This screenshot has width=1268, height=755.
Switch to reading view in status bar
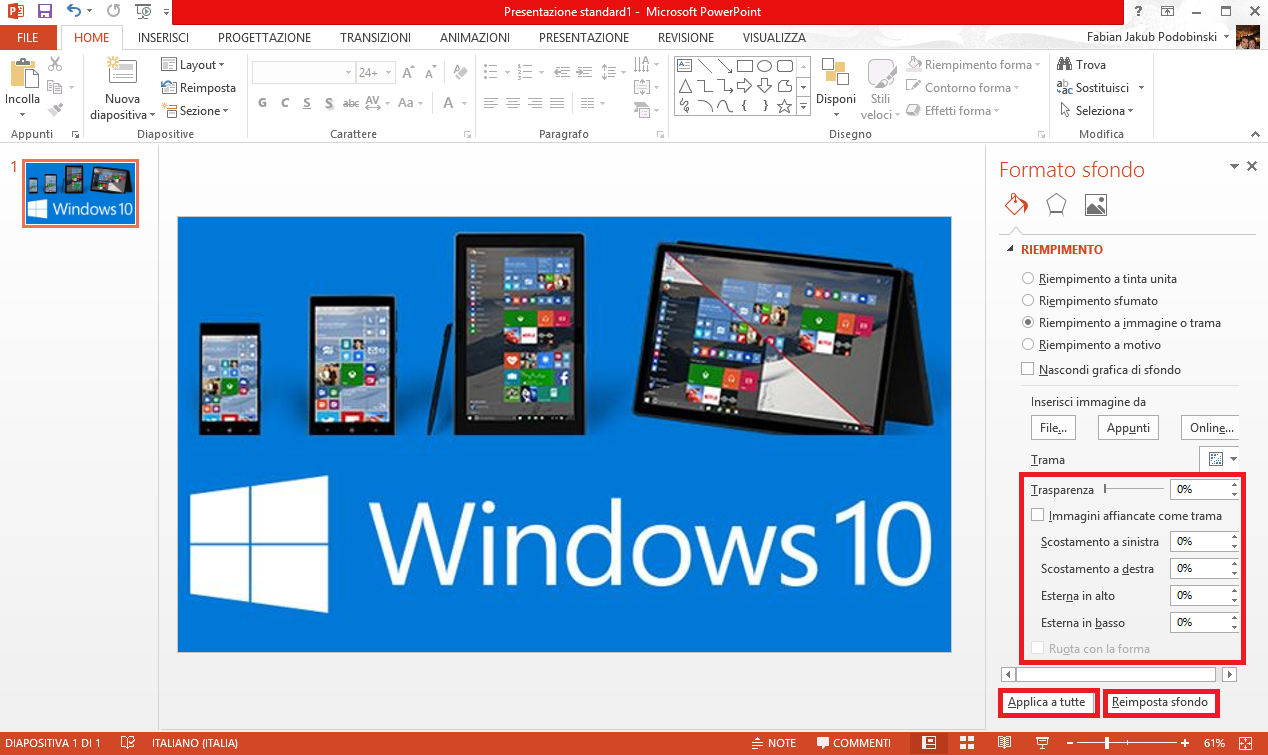pyautogui.click(x=1005, y=743)
